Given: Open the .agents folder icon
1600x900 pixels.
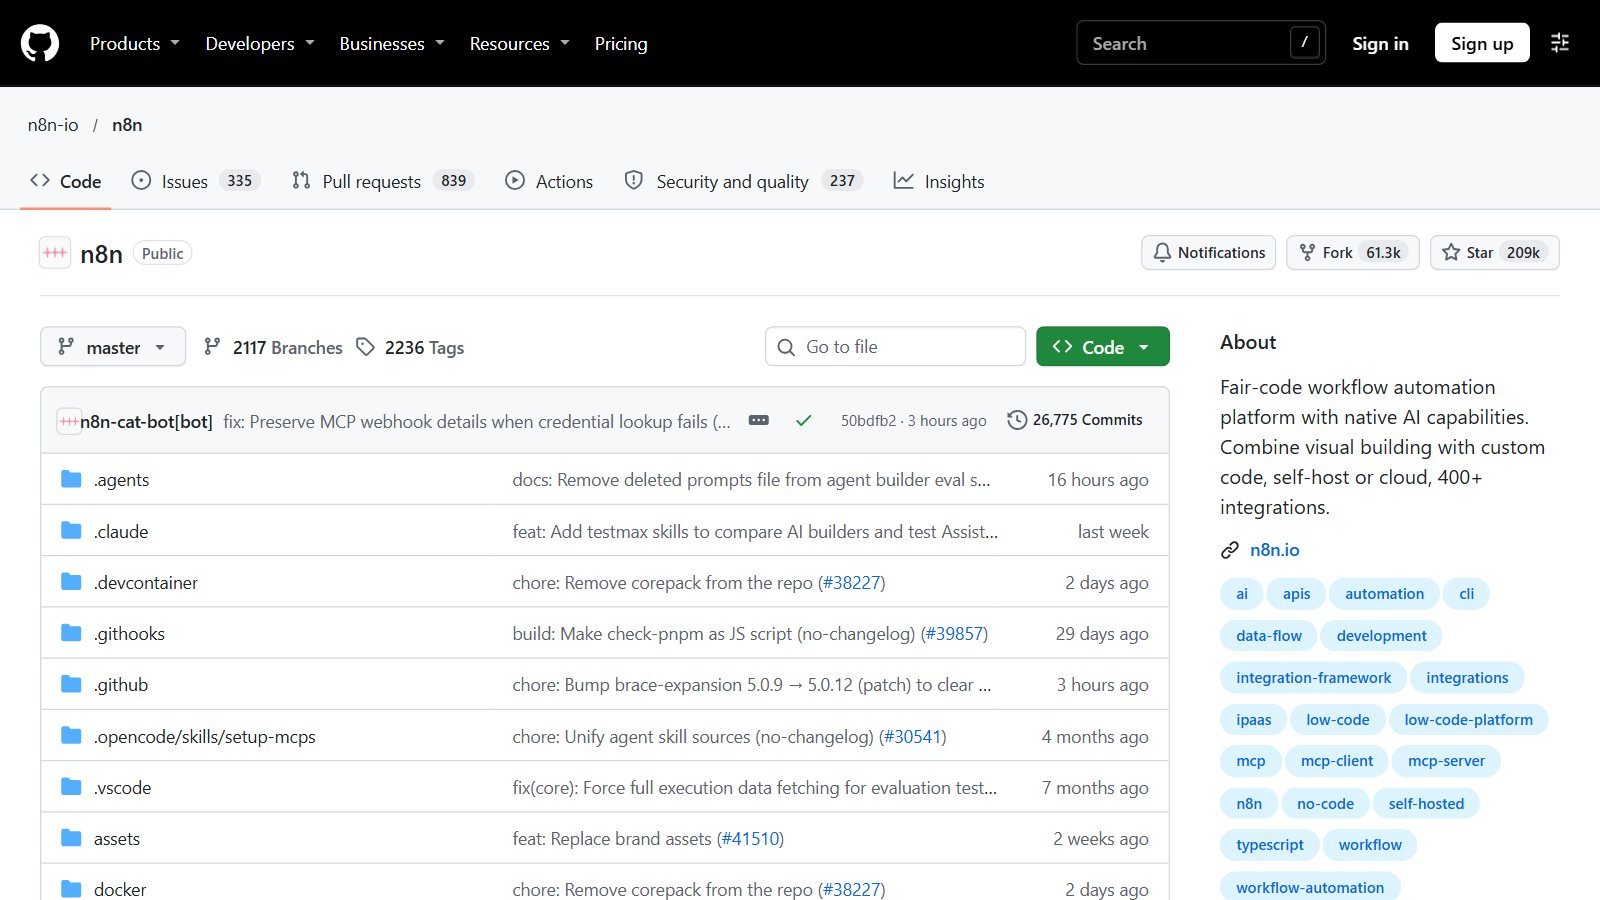Looking at the screenshot, I should click(71, 479).
